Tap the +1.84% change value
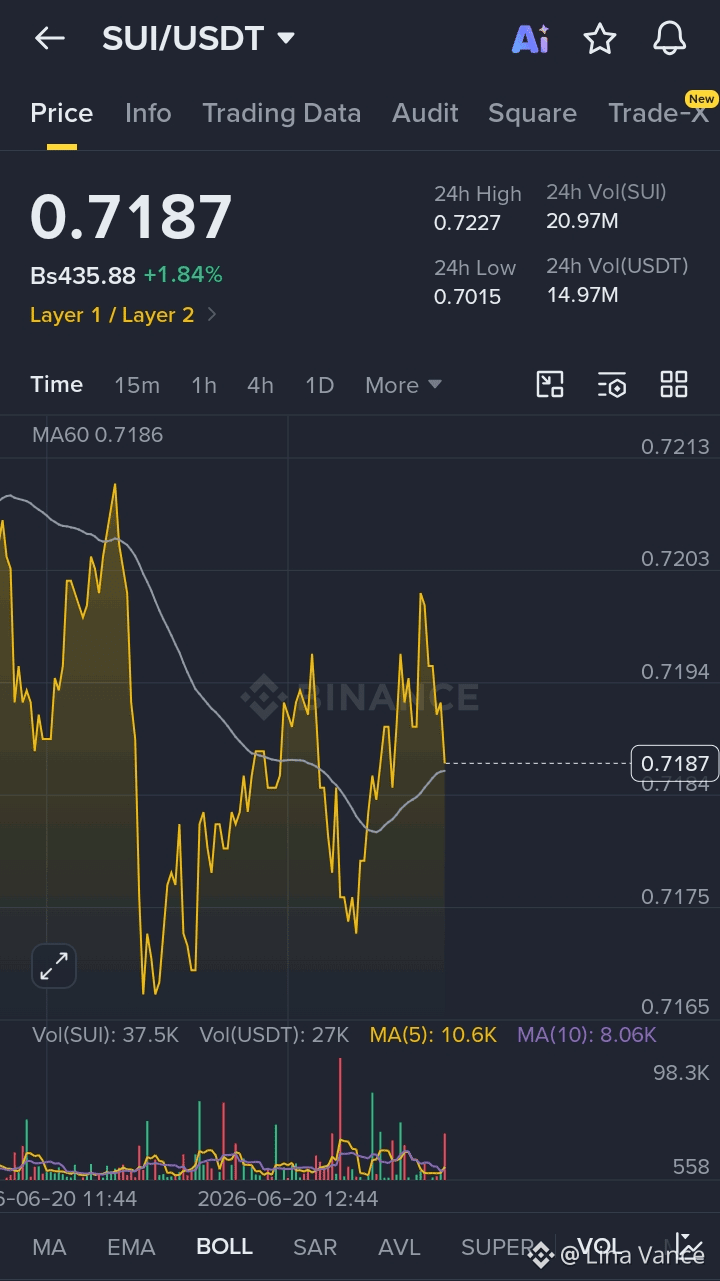Image resolution: width=720 pixels, height=1281 pixels. click(183, 275)
